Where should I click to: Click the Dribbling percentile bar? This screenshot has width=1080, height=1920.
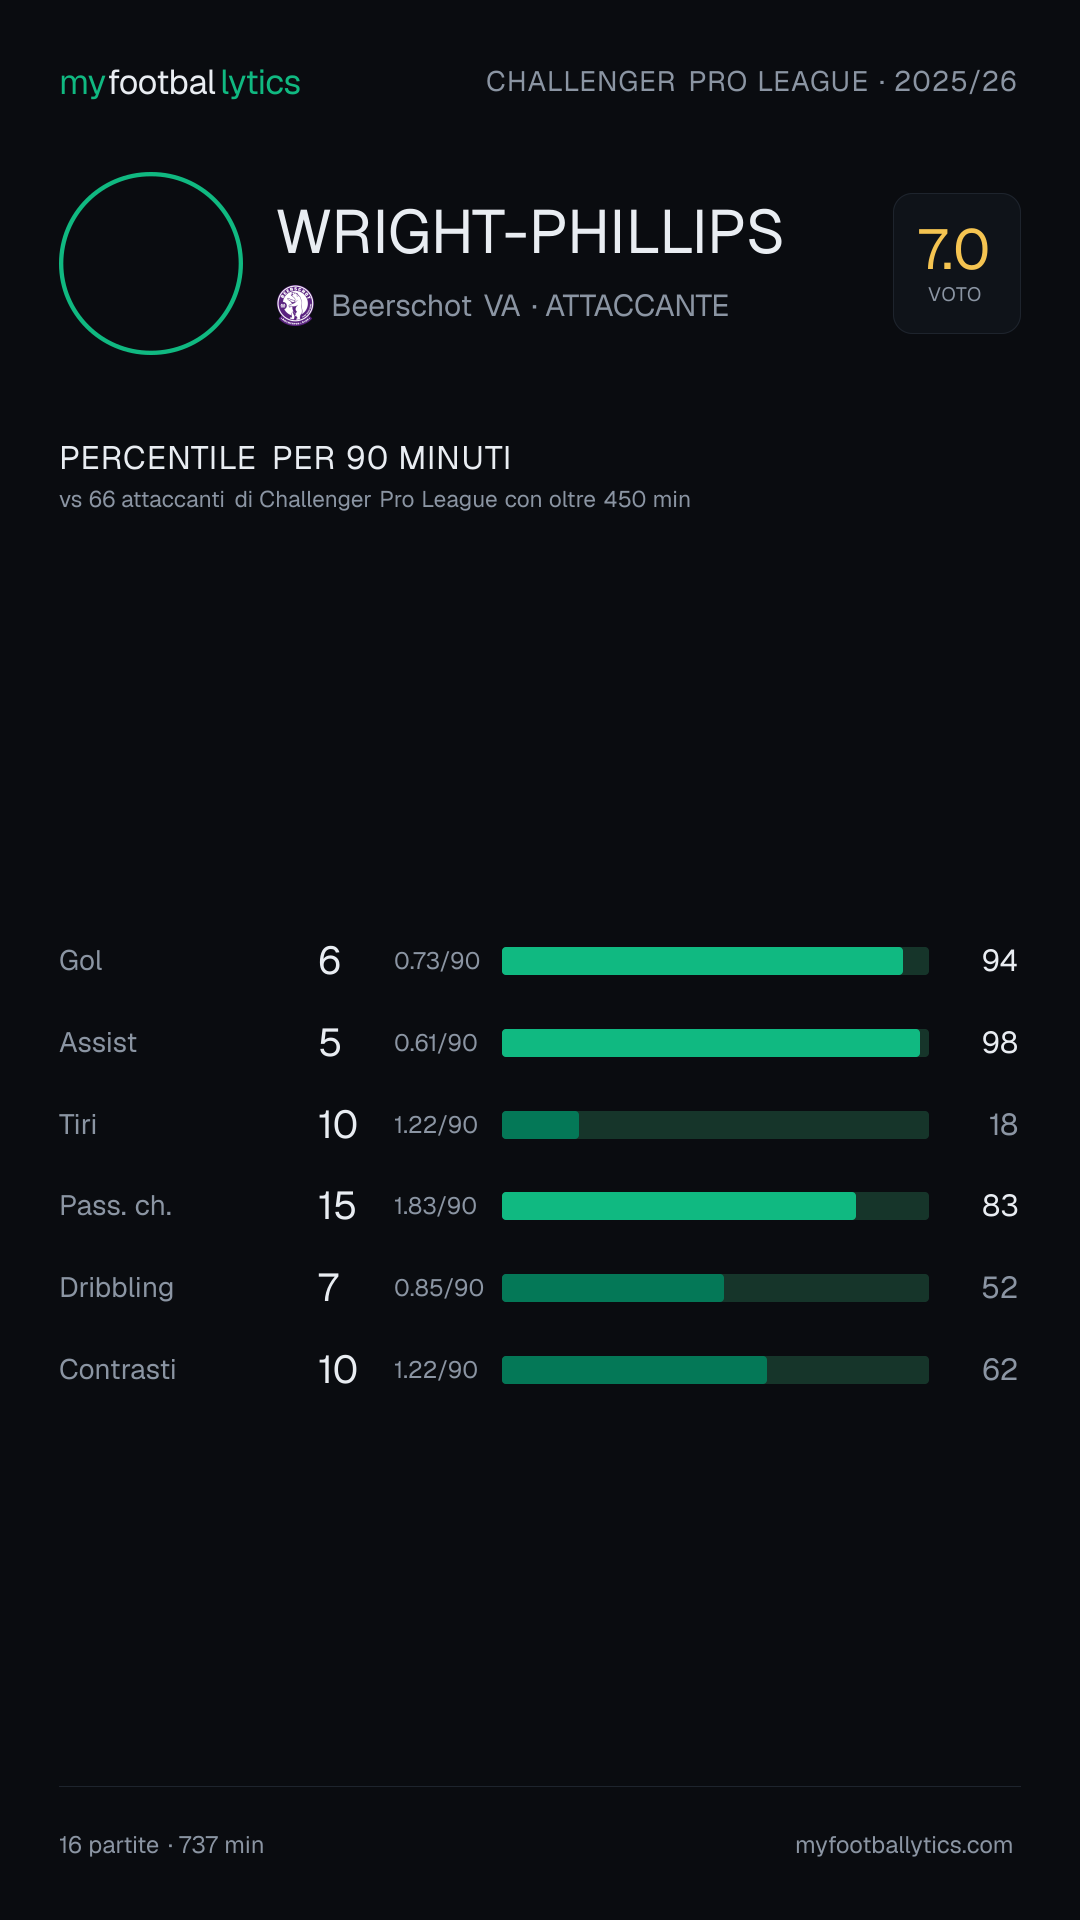click(x=715, y=1288)
